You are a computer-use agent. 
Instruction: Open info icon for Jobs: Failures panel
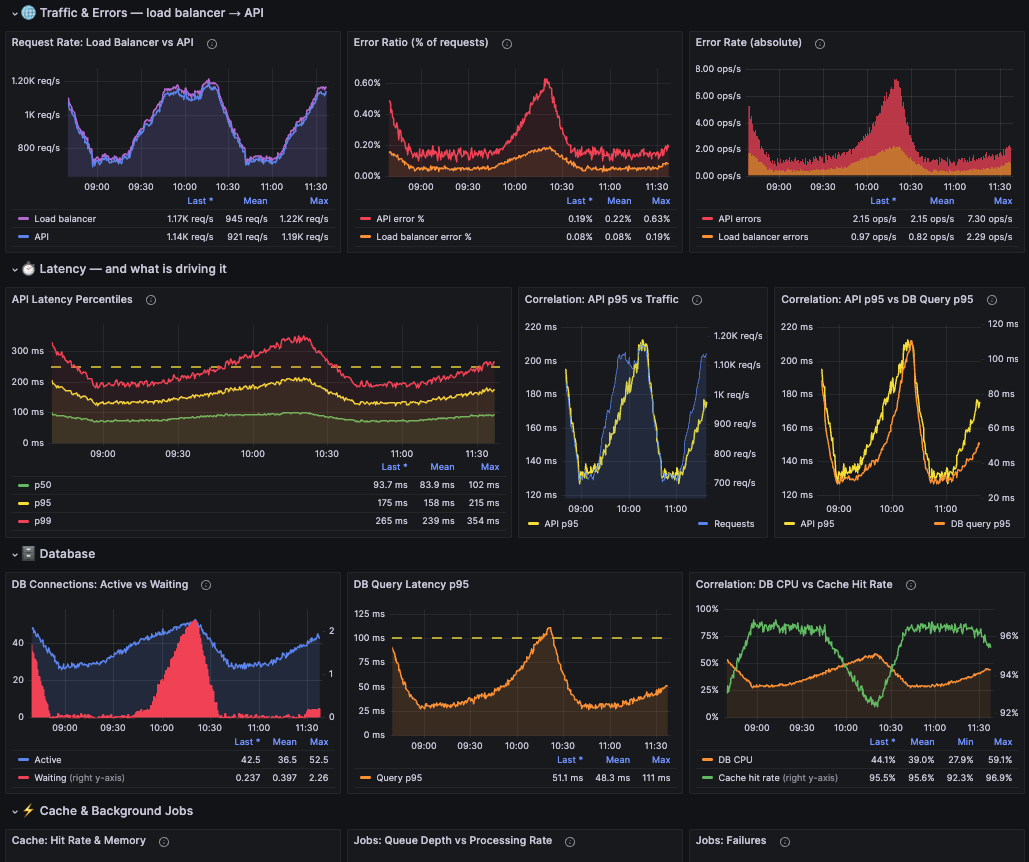[x=784, y=842]
